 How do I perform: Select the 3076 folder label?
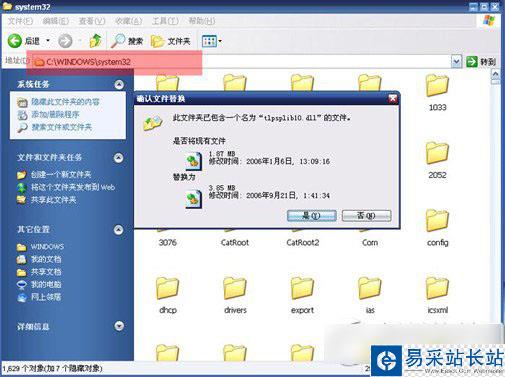click(168, 243)
